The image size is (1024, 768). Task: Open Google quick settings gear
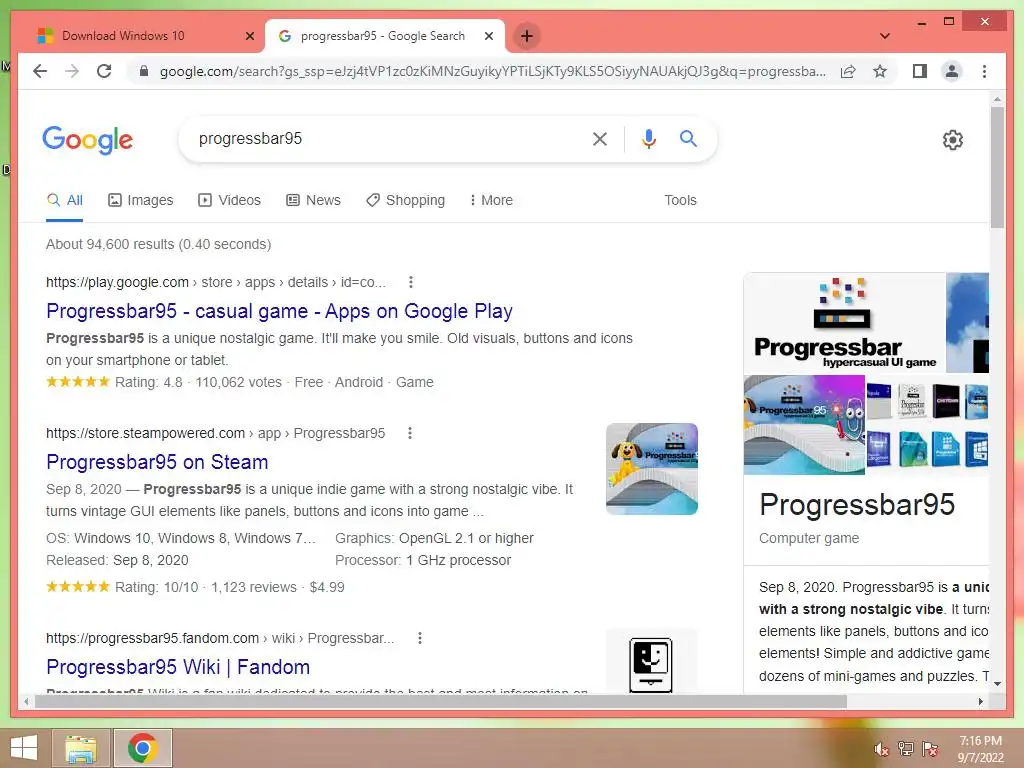click(953, 140)
